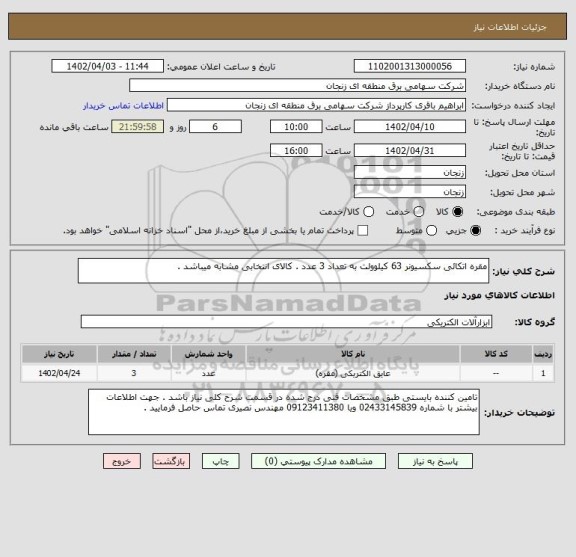The image size is (576, 557).
Task: Click the item name عایق الکتریکی (مقره) cell
Action: point(353,373)
